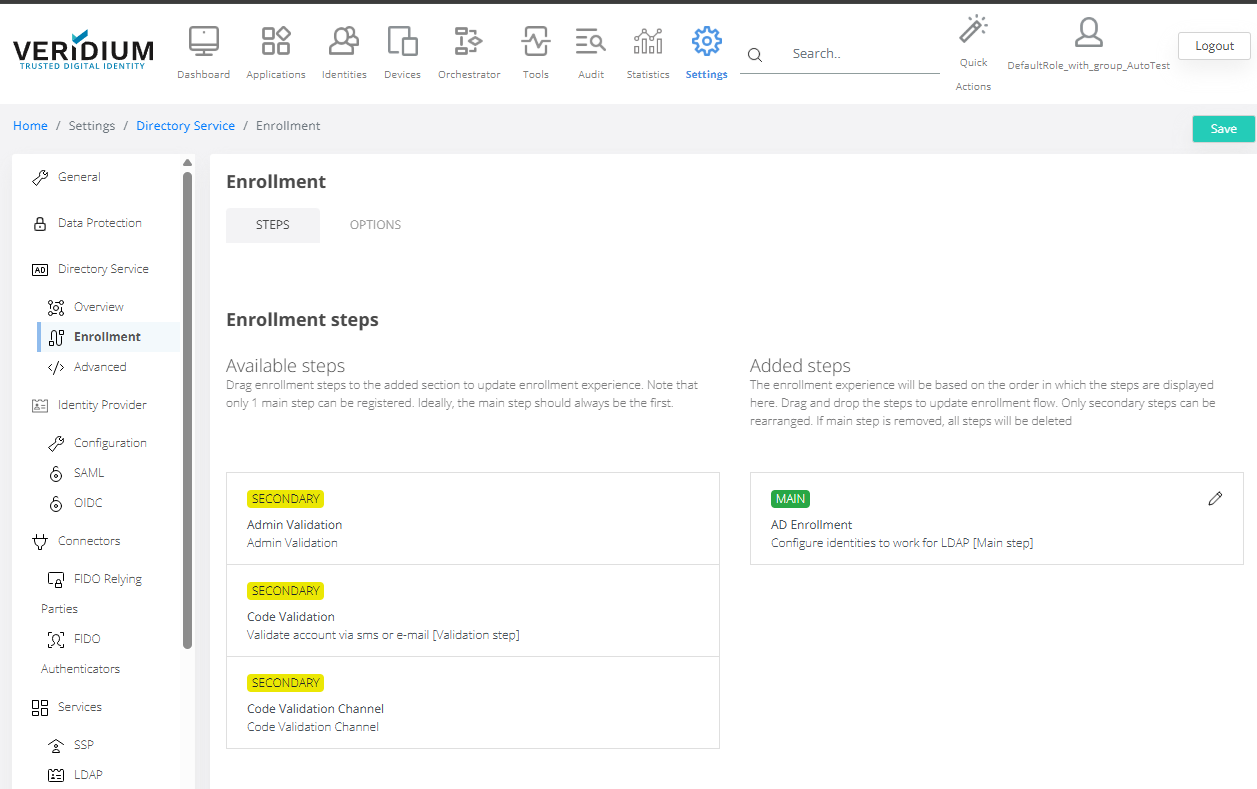Select Overview under Directory Service
Image resolution: width=1257 pixels, height=789 pixels.
(99, 307)
